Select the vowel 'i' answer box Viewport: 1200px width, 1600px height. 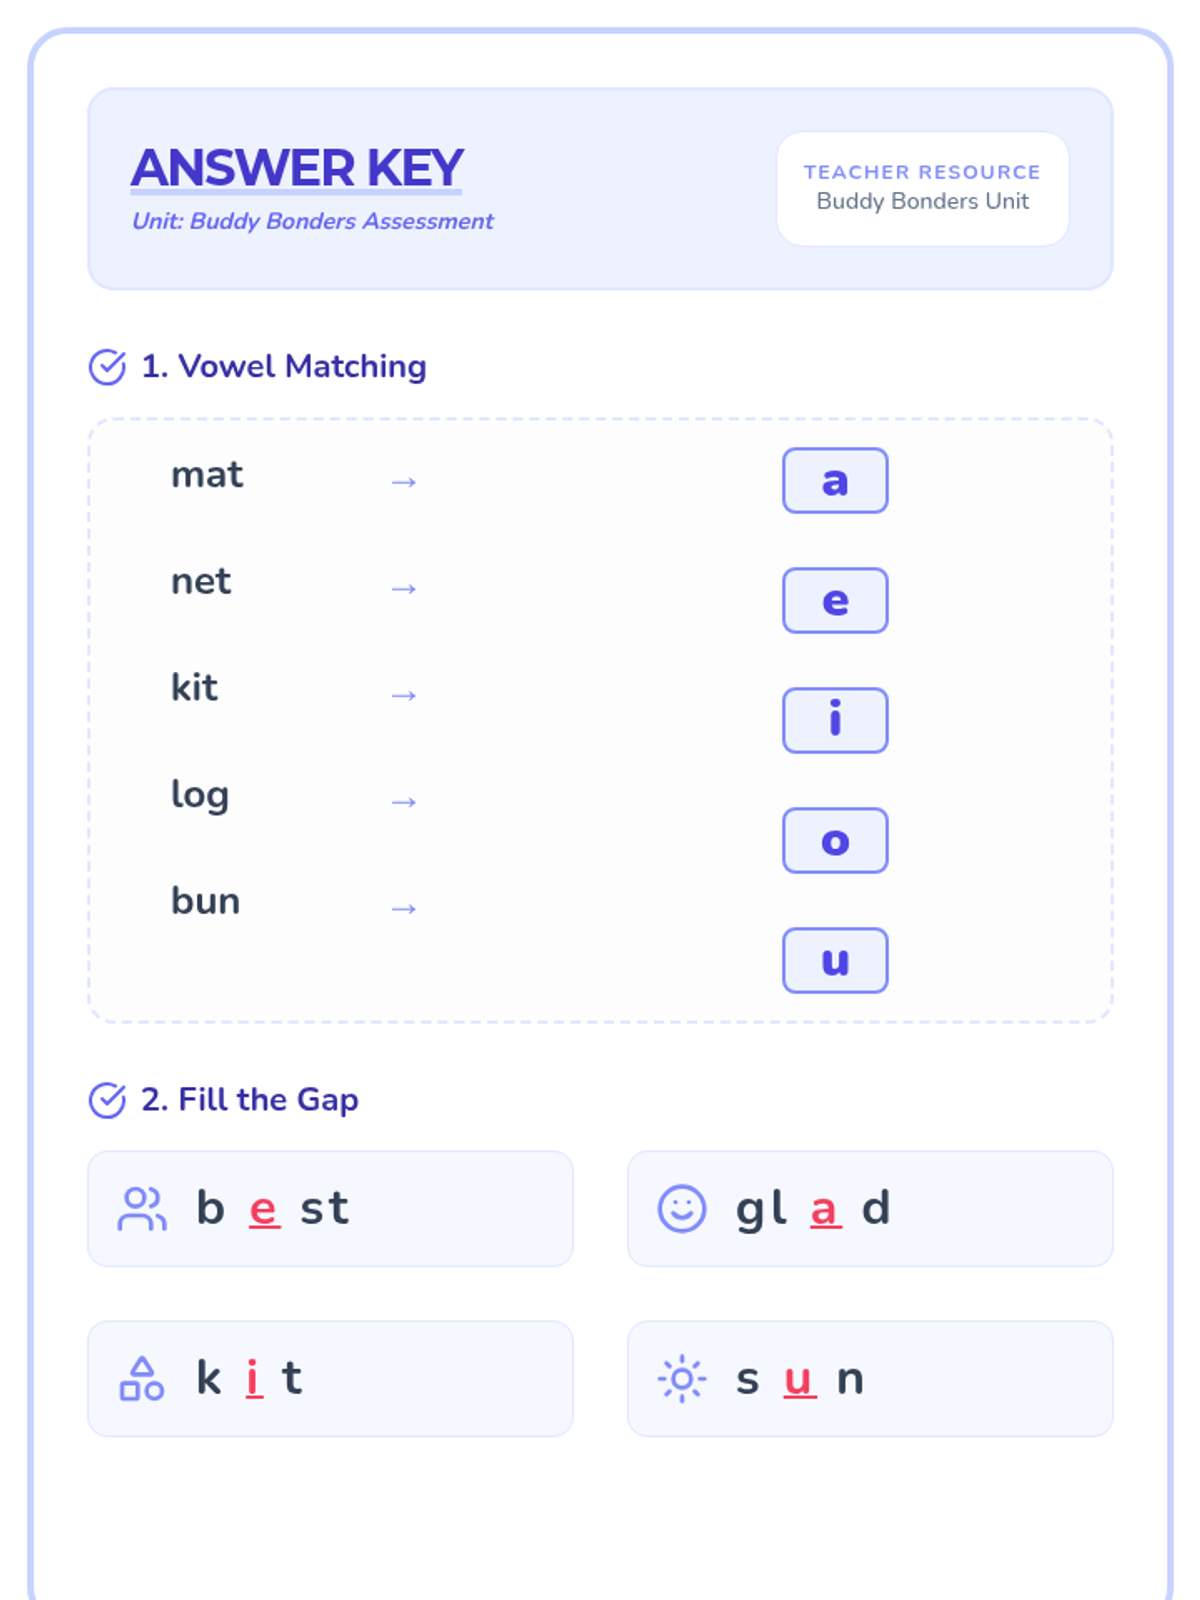tap(835, 720)
